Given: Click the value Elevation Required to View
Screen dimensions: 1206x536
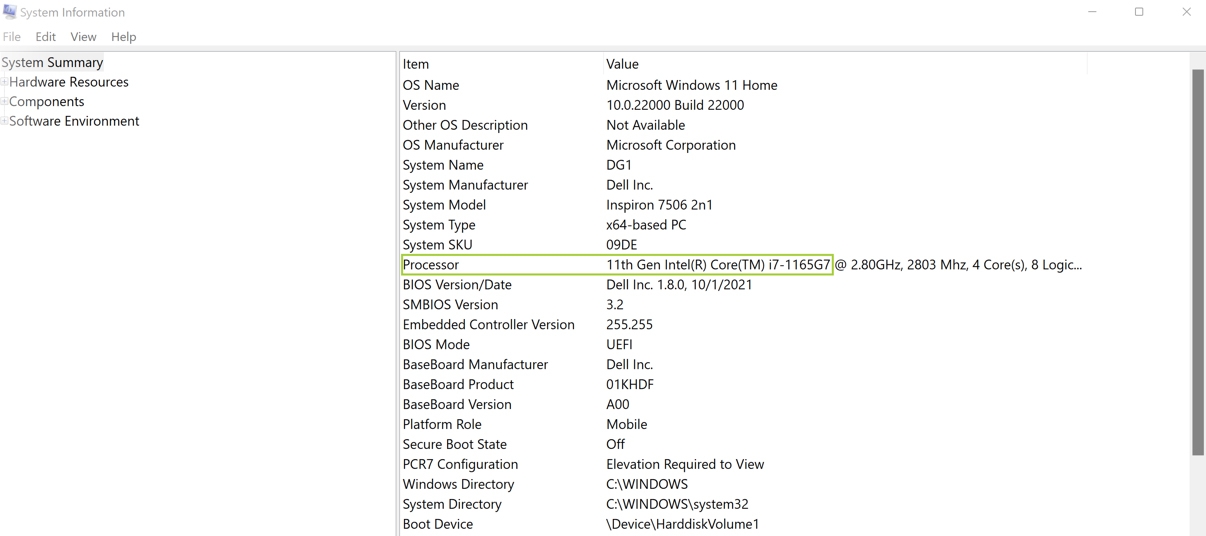Looking at the screenshot, I should click(685, 464).
